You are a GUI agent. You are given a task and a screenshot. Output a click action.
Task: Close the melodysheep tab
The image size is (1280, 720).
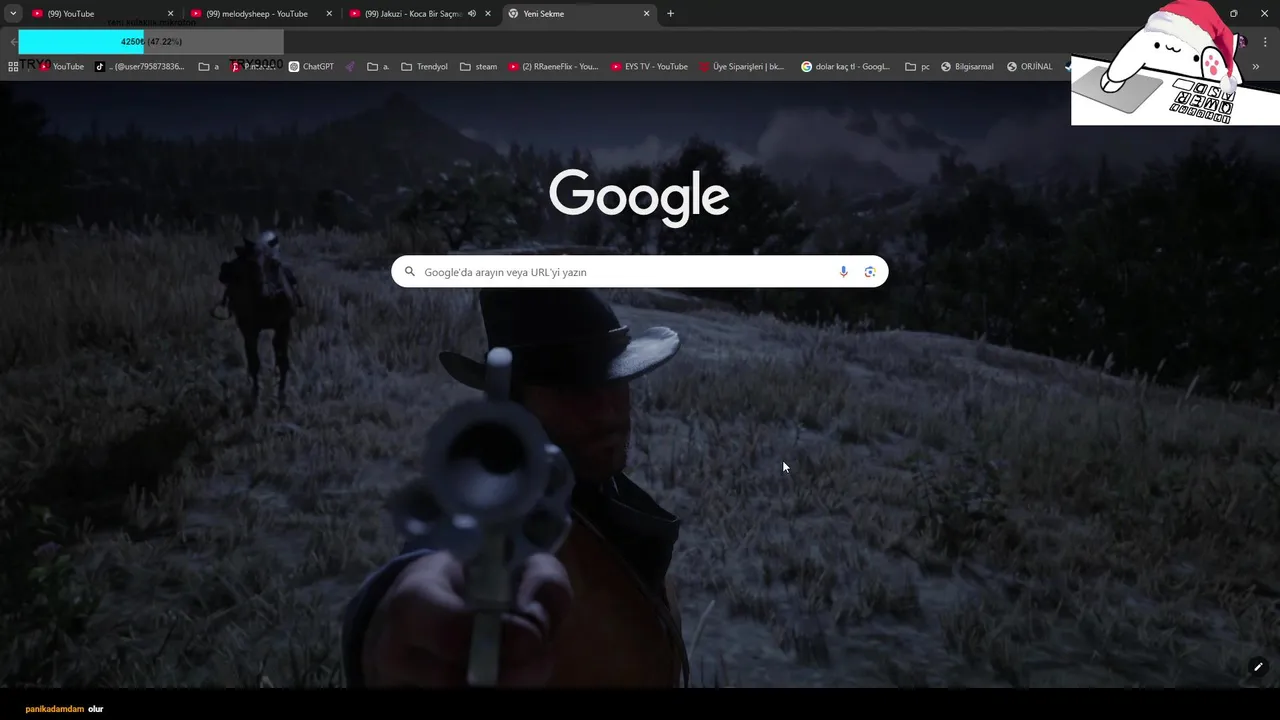(329, 14)
